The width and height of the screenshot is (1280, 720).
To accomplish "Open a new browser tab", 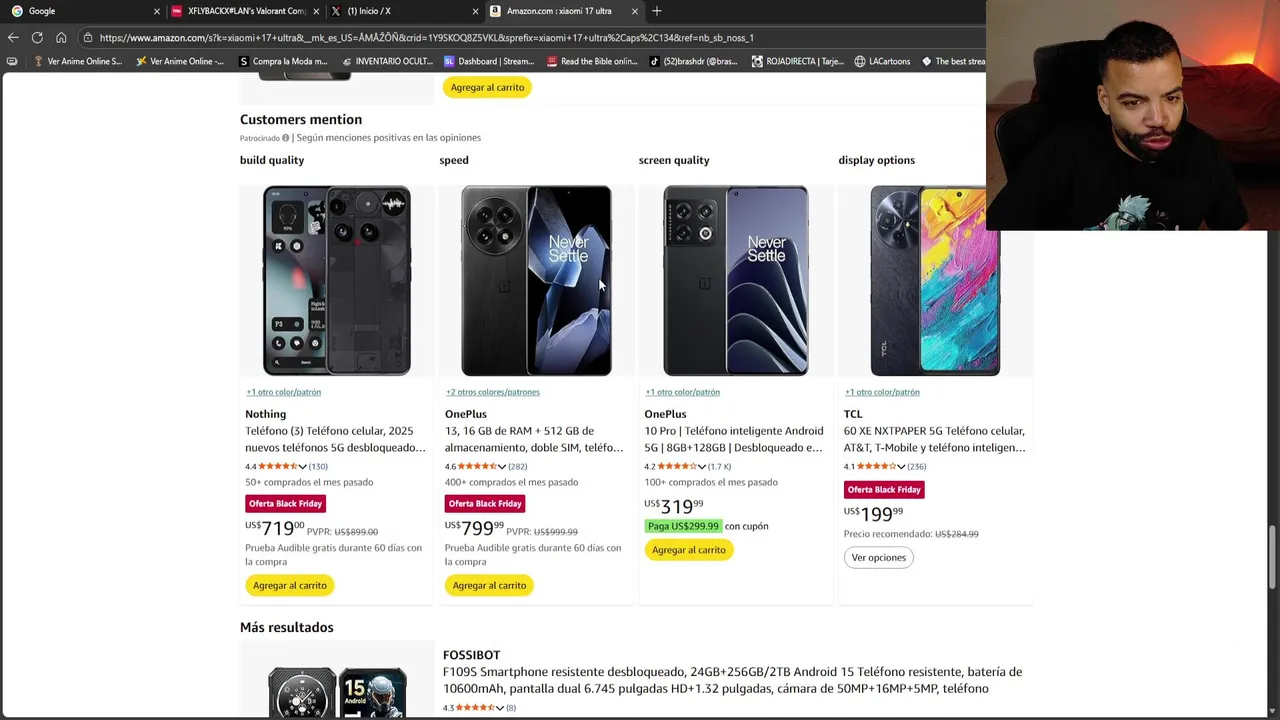I will click(x=657, y=11).
